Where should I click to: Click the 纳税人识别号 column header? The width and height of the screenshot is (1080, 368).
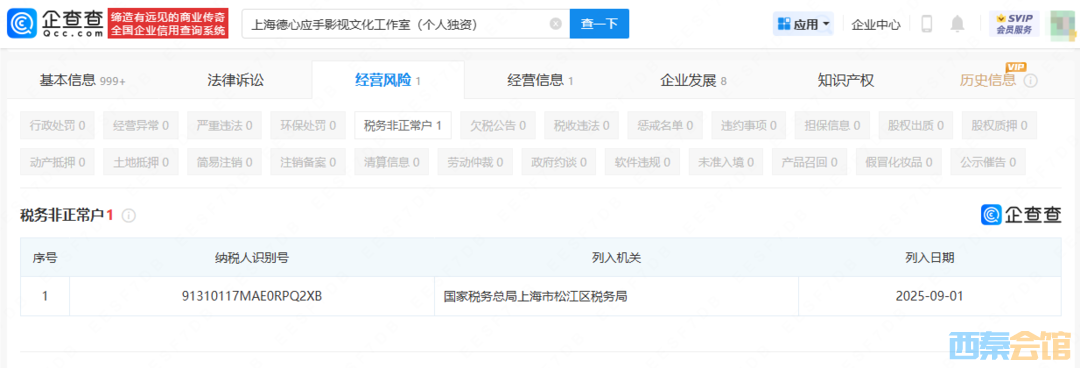(x=252, y=258)
